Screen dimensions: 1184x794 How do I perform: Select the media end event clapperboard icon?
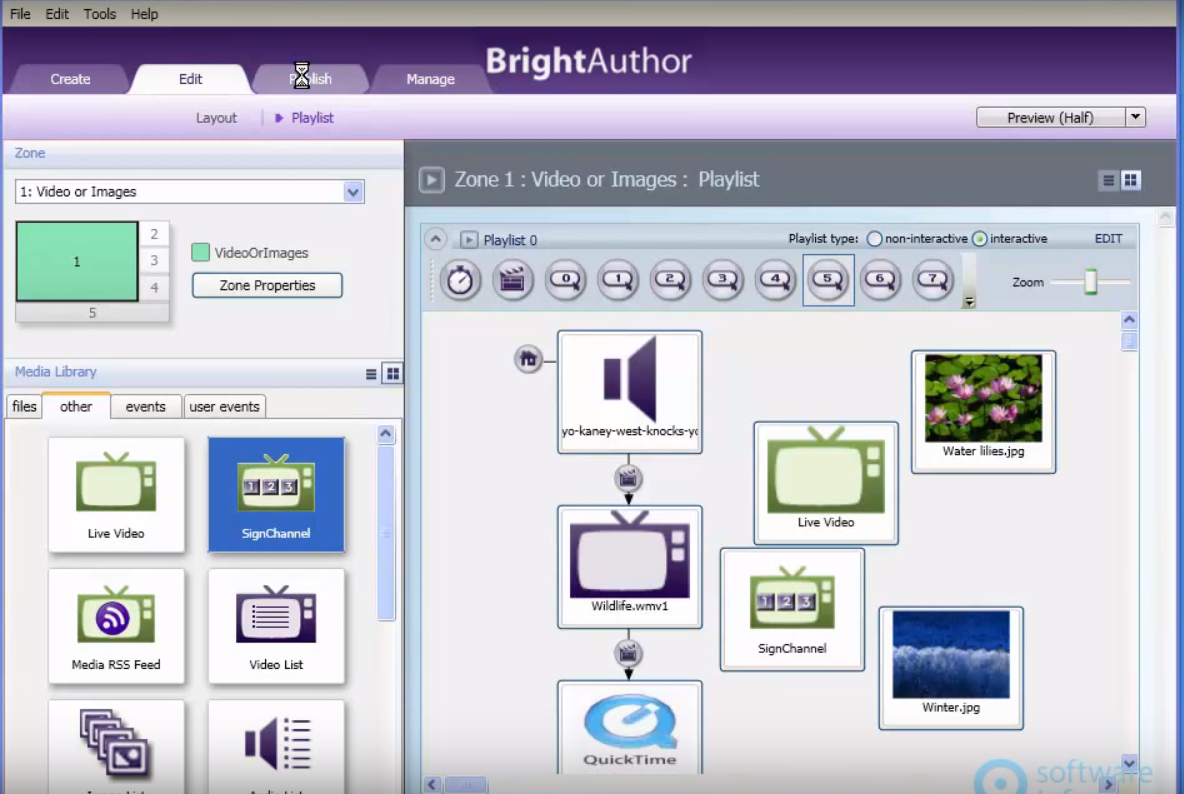[512, 280]
